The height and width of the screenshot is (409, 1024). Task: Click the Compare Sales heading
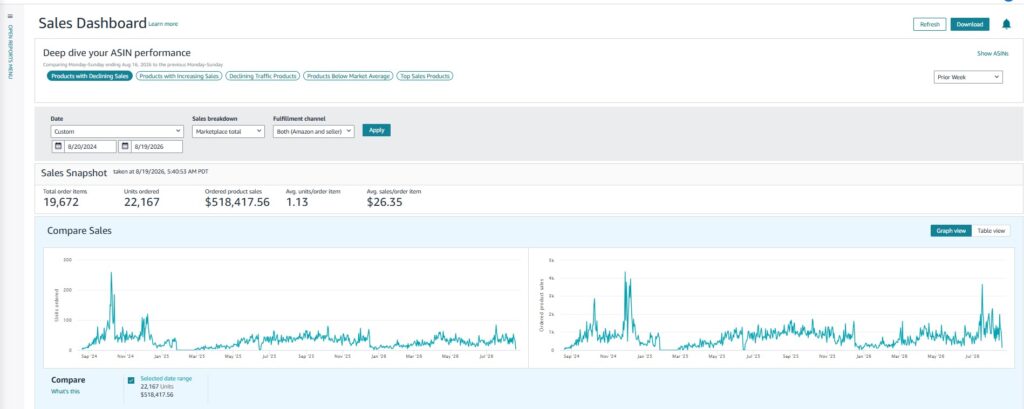(x=79, y=231)
